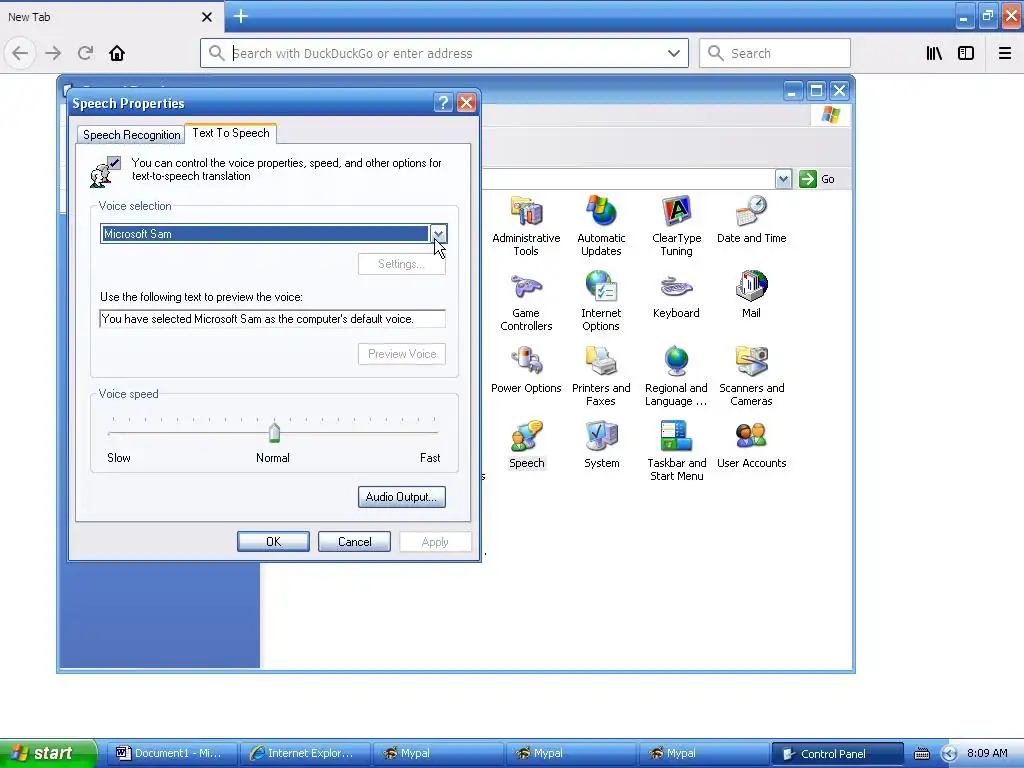Click the Audio Output button

point(402,497)
